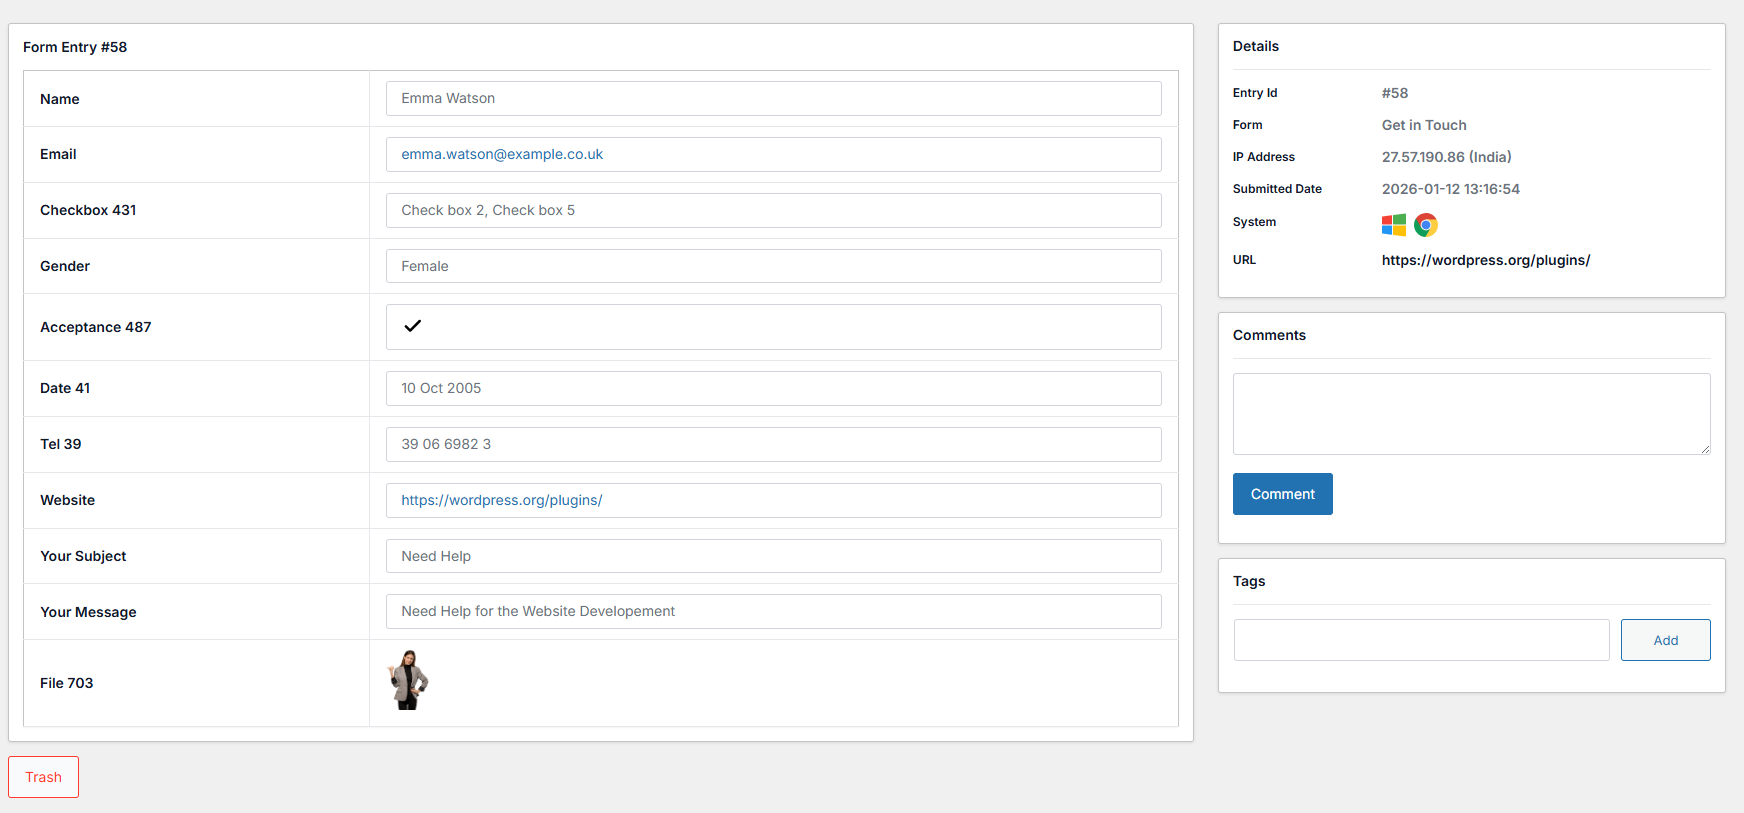The width and height of the screenshot is (1744, 813).
Task: Open the File 703 uploaded image thumbnail
Action: pos(408,680)
